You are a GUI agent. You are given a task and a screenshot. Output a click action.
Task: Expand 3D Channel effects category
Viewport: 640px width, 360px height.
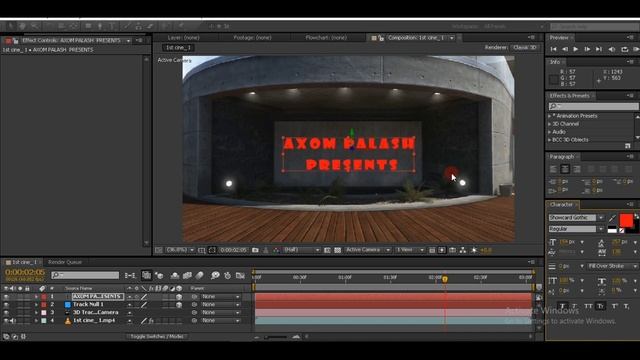click(549, 124)
